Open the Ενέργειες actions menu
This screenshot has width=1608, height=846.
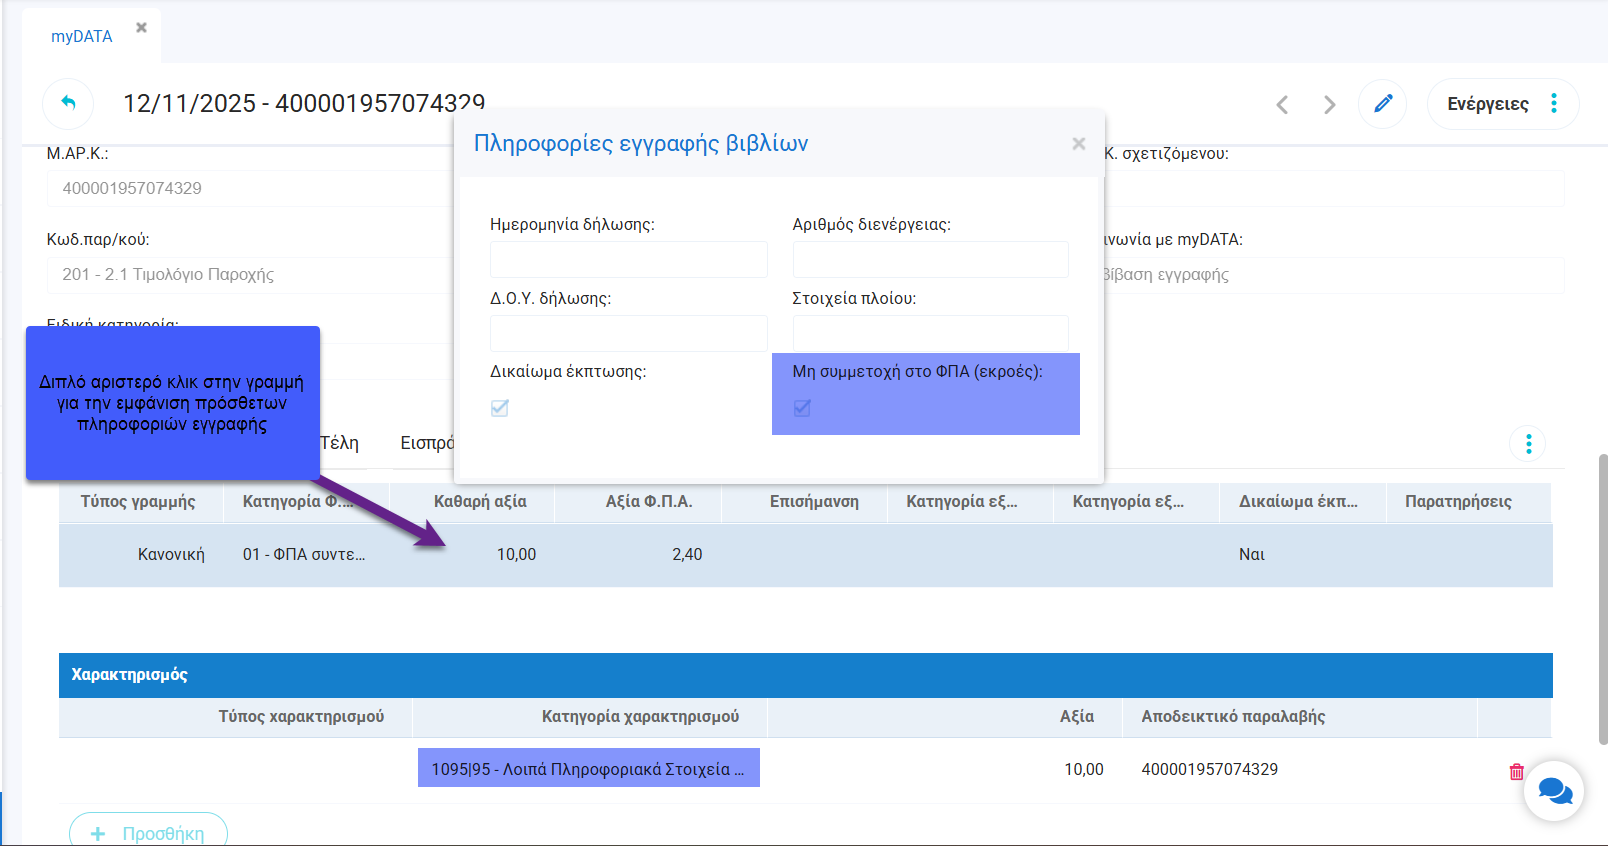(1502, 104)
